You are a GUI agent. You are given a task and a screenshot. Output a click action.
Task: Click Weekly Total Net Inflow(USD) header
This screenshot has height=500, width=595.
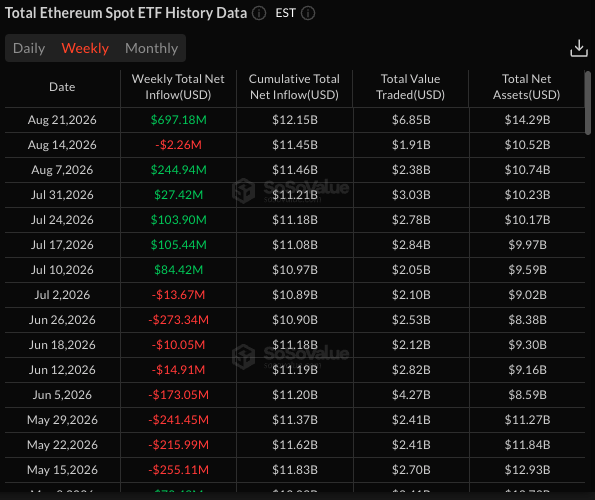click(x=178, y=87)
